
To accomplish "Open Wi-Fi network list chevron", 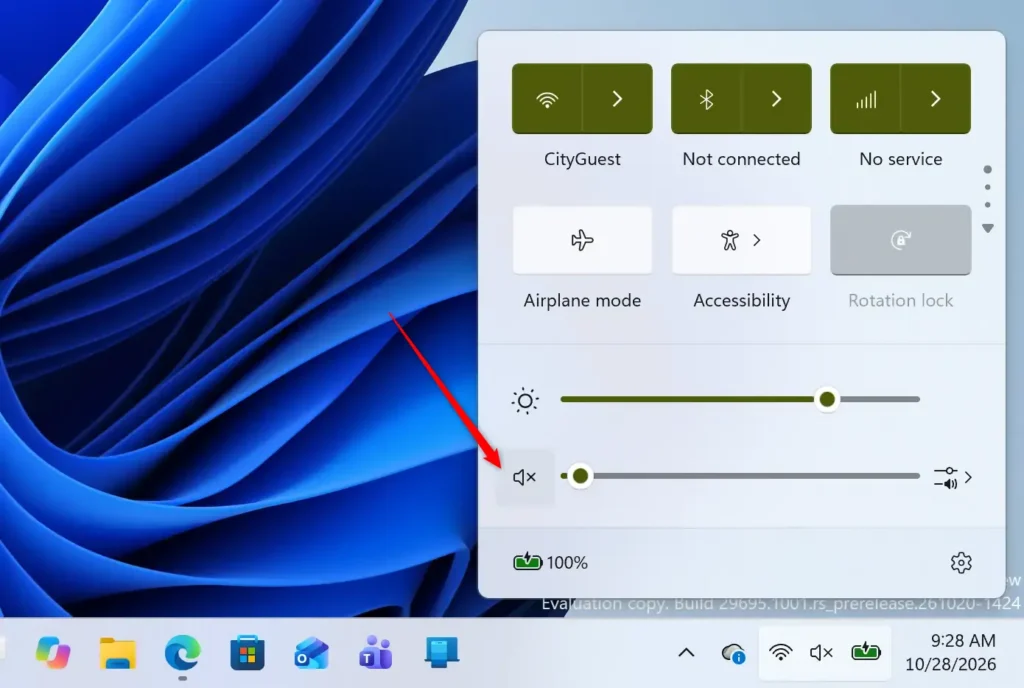I will pyautogui.click(x=618, y=99).
